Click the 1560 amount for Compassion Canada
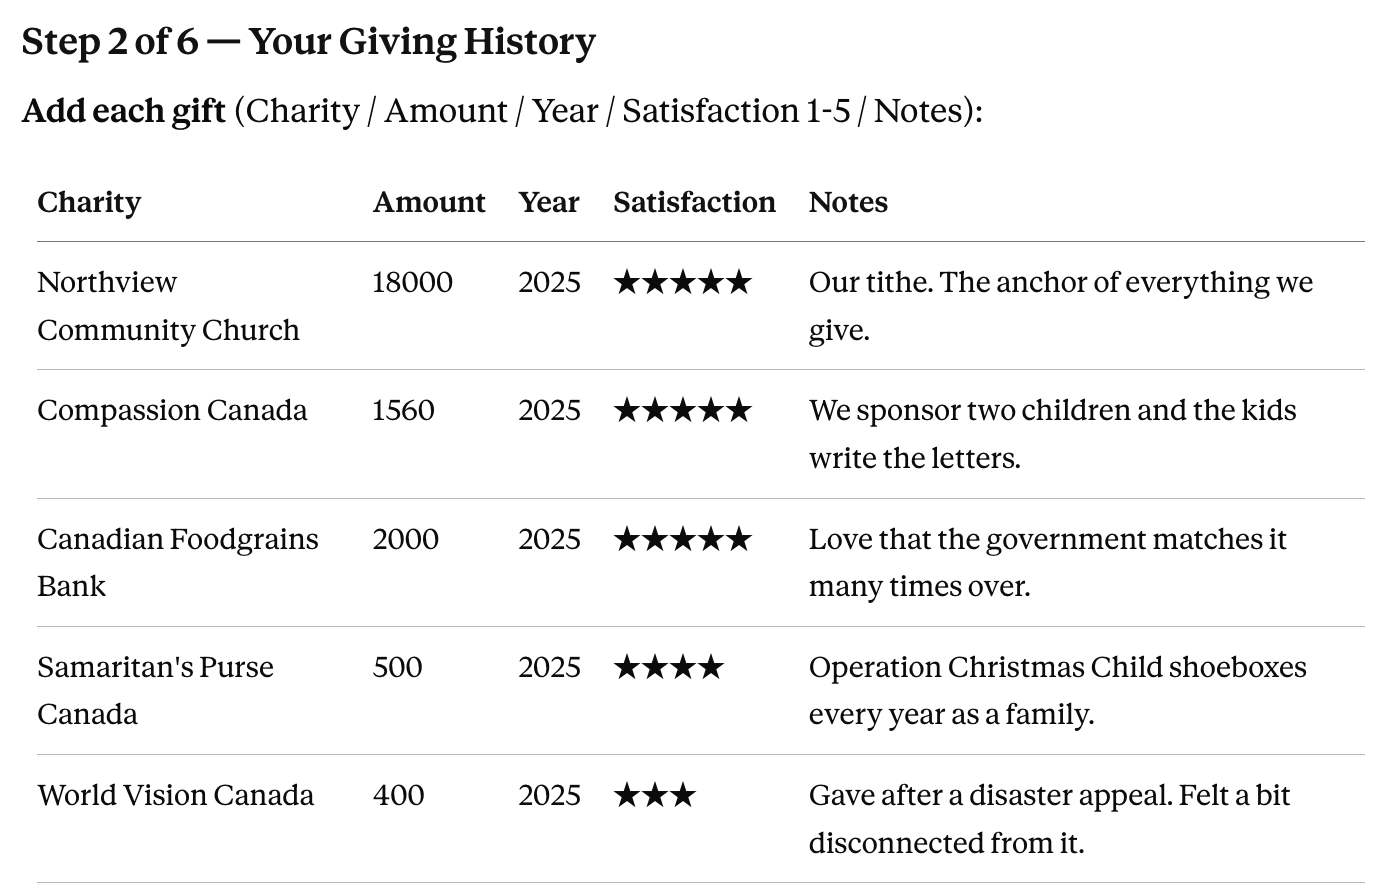Image resolution: width=1400 pixels, height=892 pixels. point(403,411)
